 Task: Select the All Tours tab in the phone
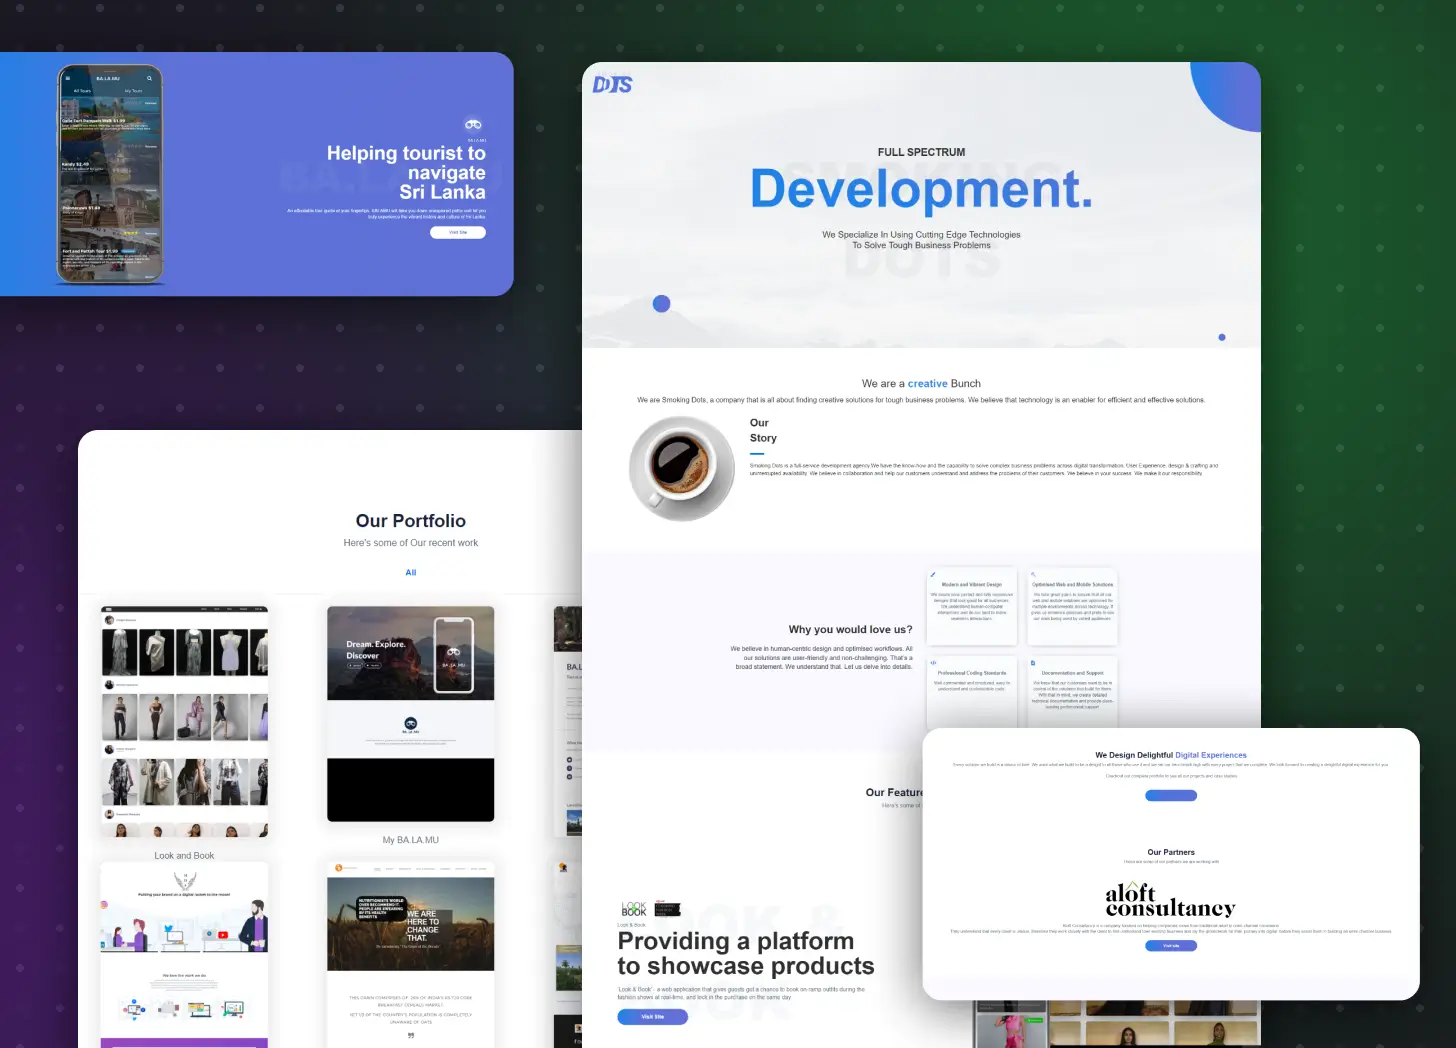click(x=83, y=91)
